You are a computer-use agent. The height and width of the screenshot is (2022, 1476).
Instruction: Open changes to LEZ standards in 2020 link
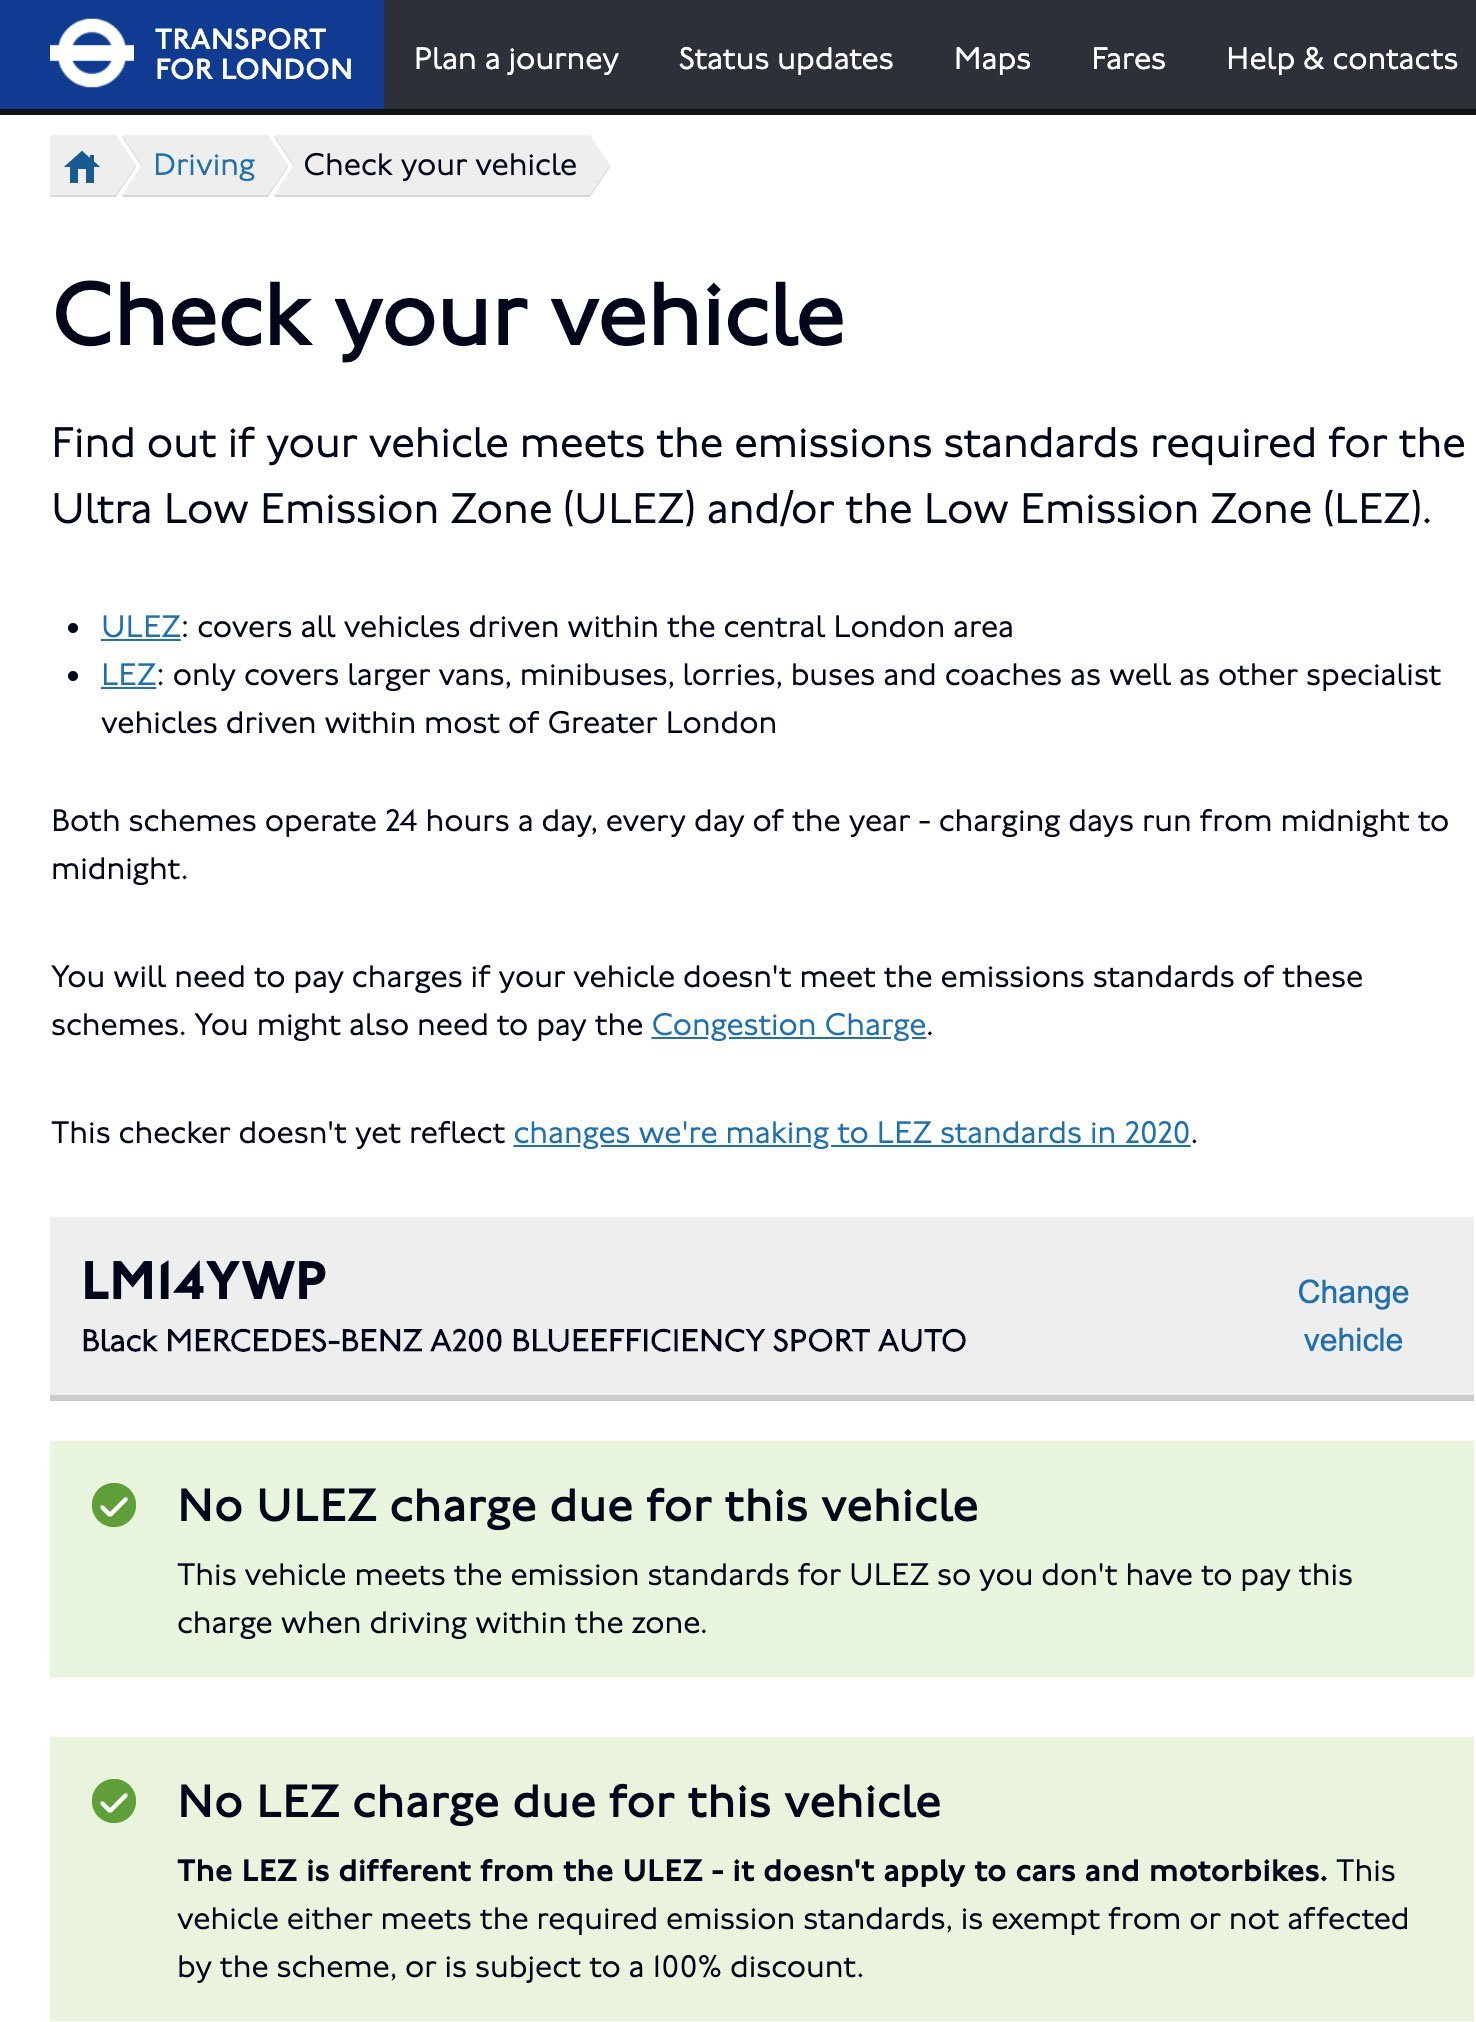tap(852, 1133)
